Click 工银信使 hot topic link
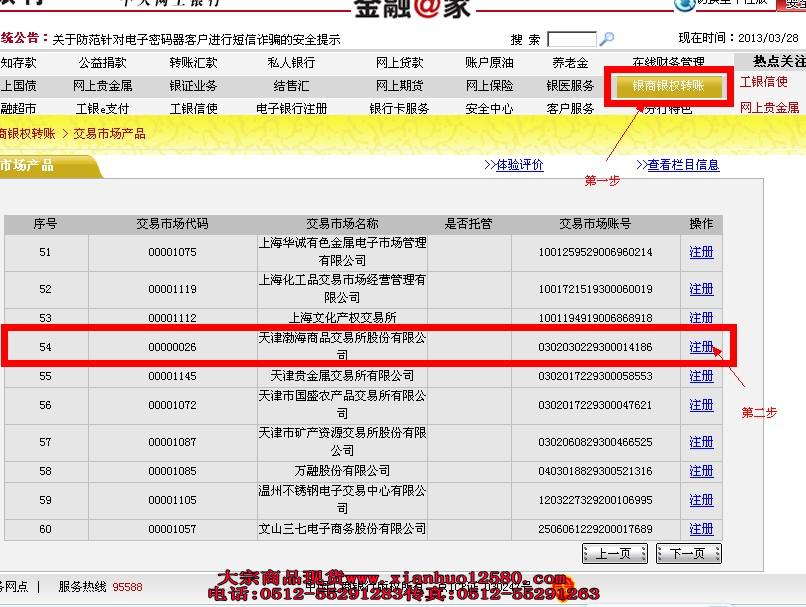 tap(763, 82)
